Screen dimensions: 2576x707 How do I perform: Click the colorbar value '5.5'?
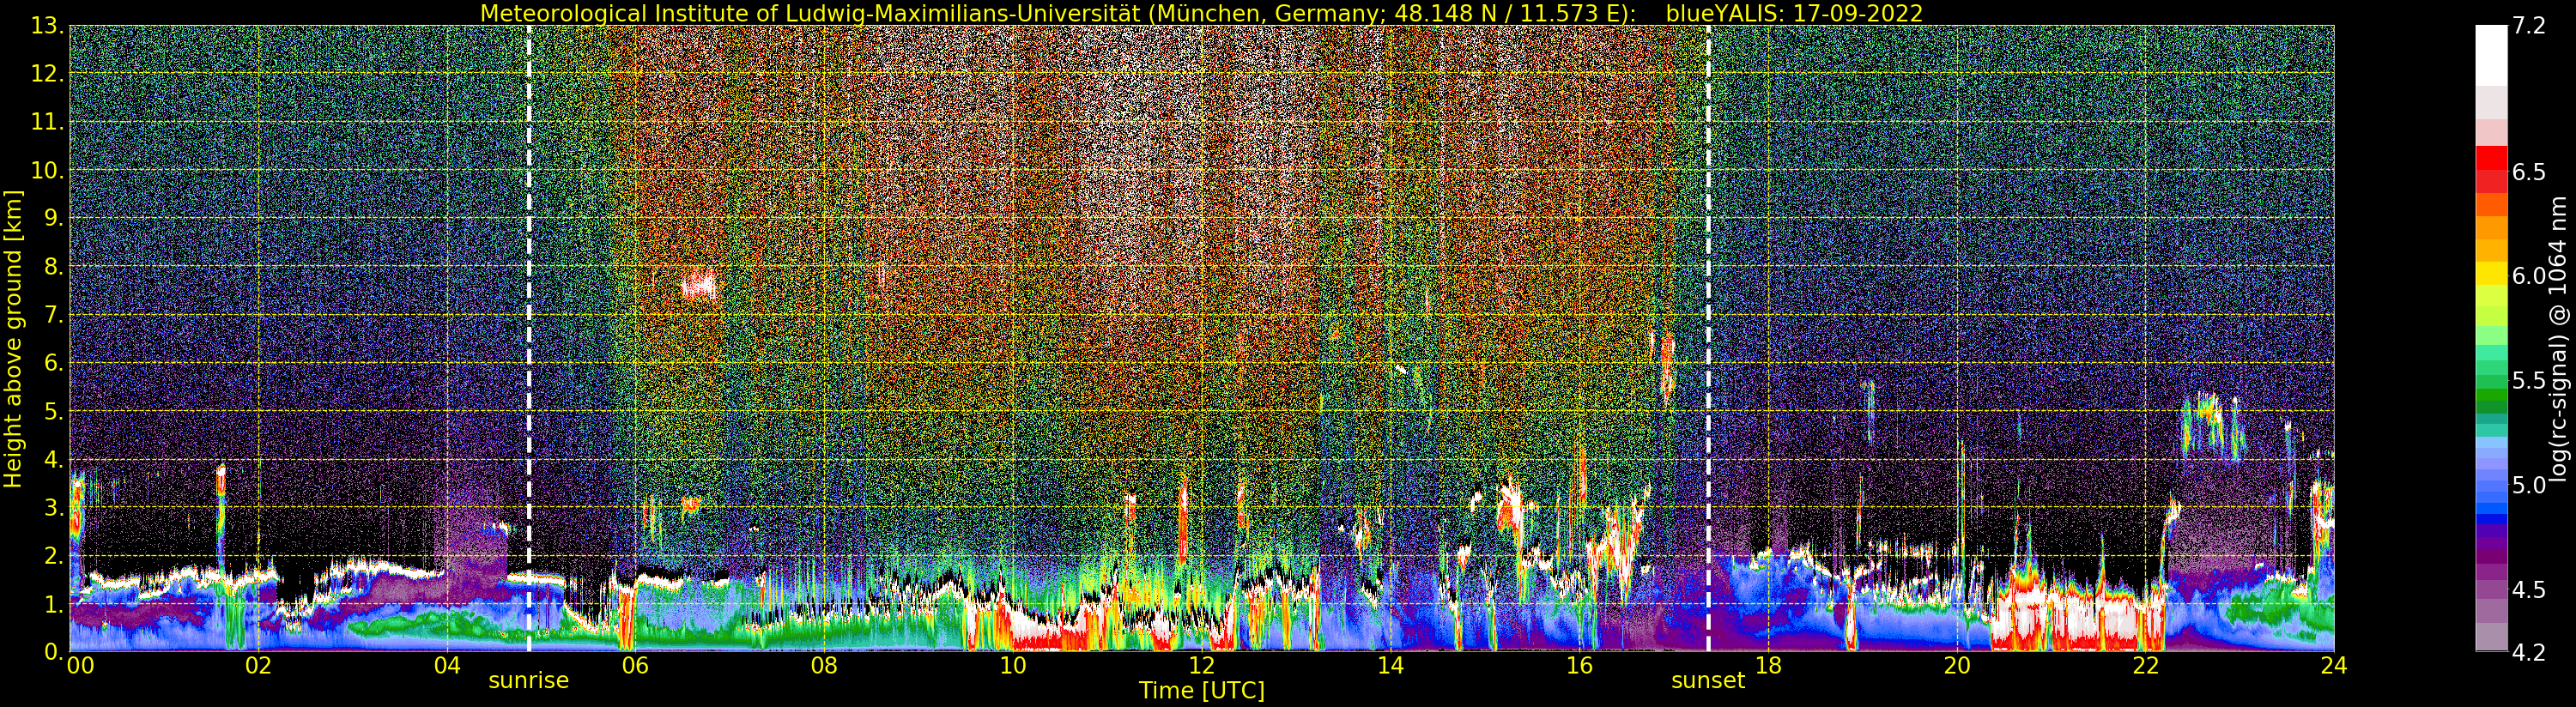pos(2529,380)
